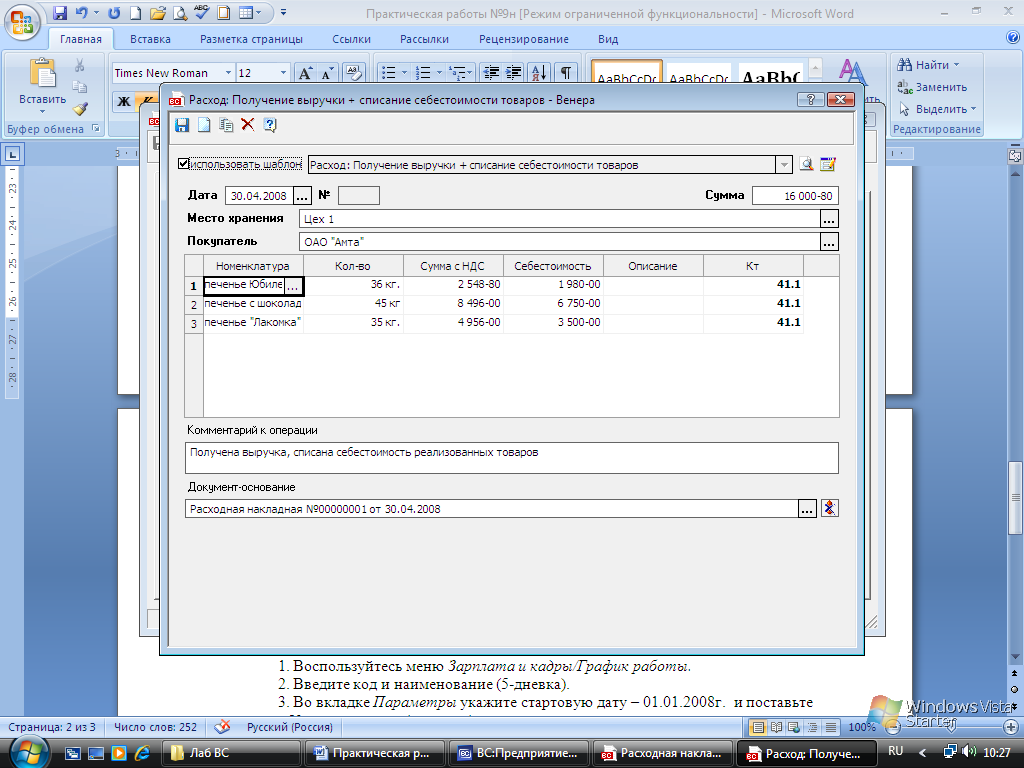The image size is (1024, 768).
Task: Open the font size dropdown showing 12
Action: pos(283,72)
